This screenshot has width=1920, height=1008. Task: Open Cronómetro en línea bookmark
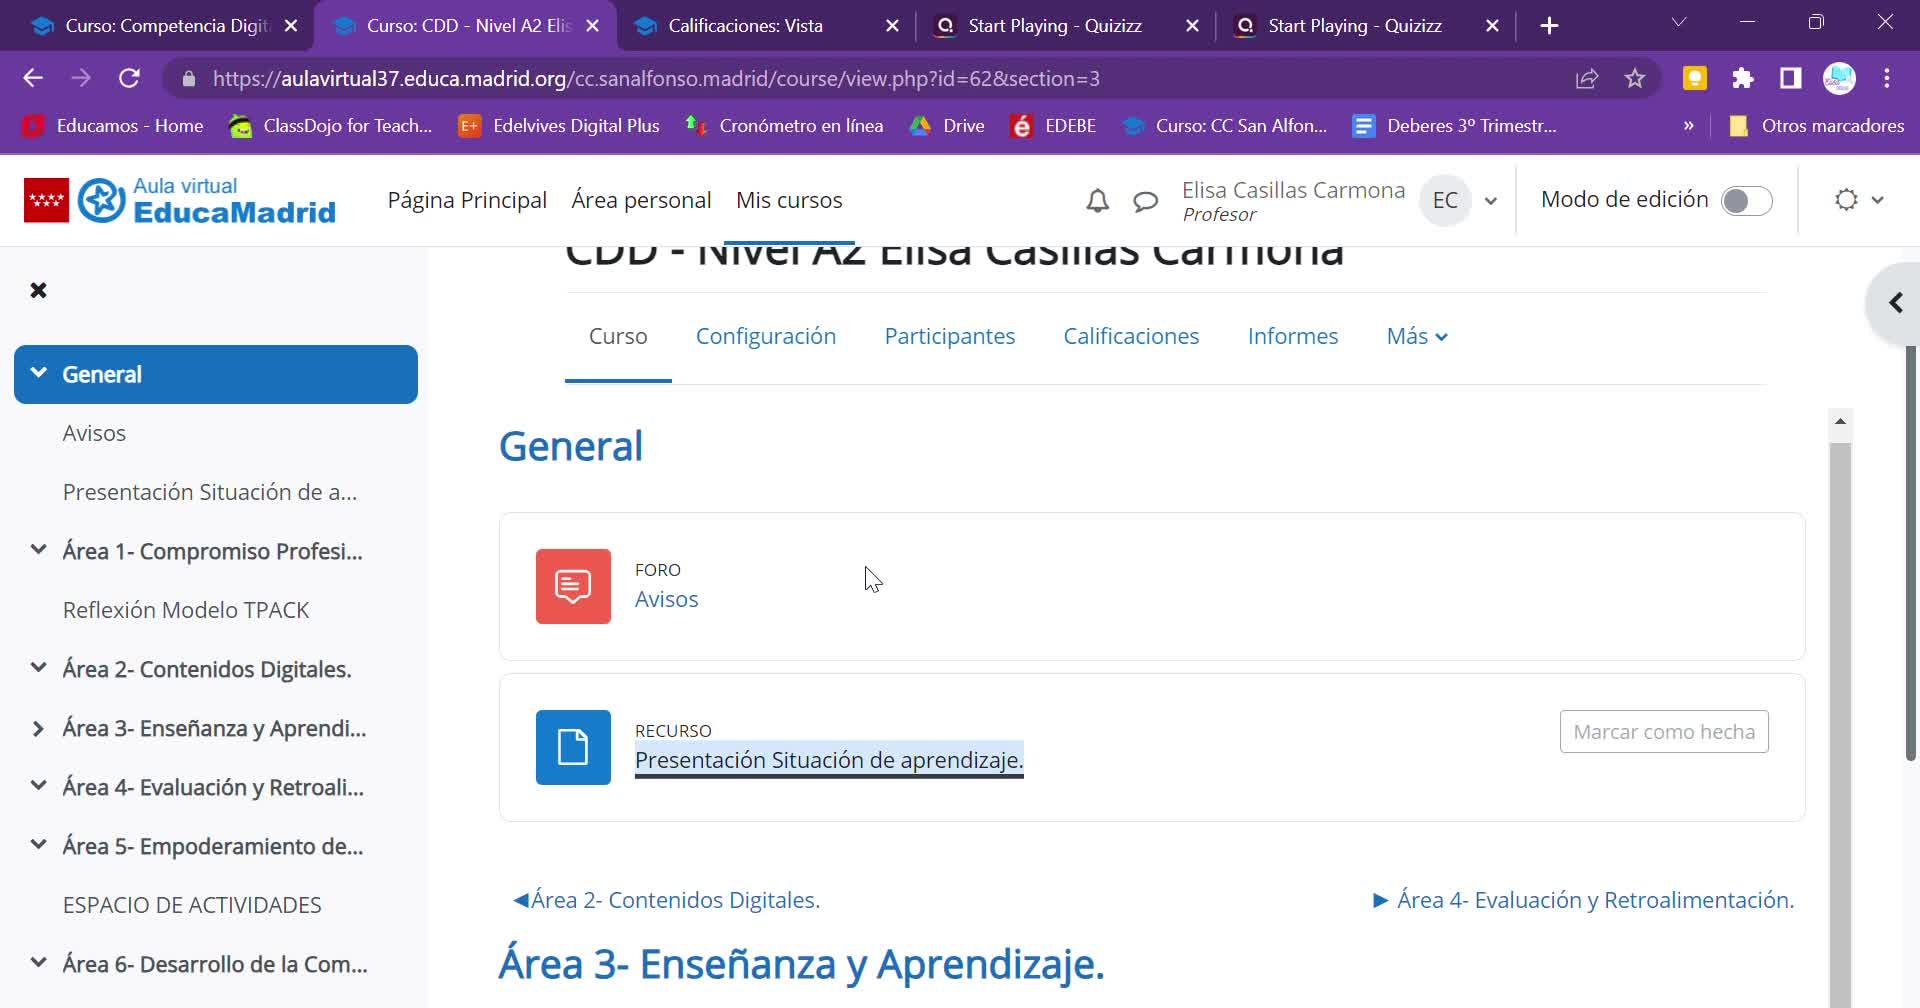(x=784, y=126)
